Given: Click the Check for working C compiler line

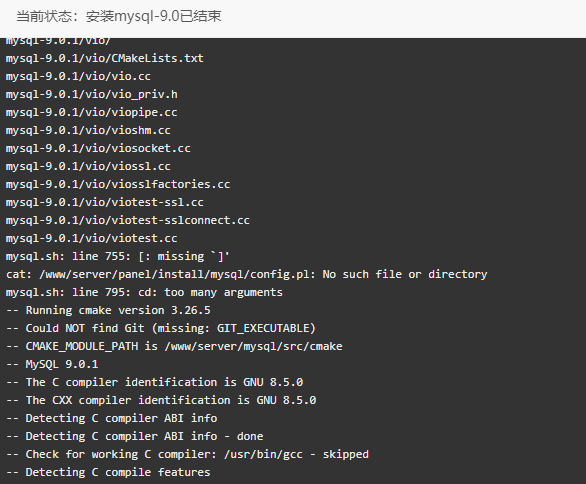Looking at the screenshot, I should [187, 454].
